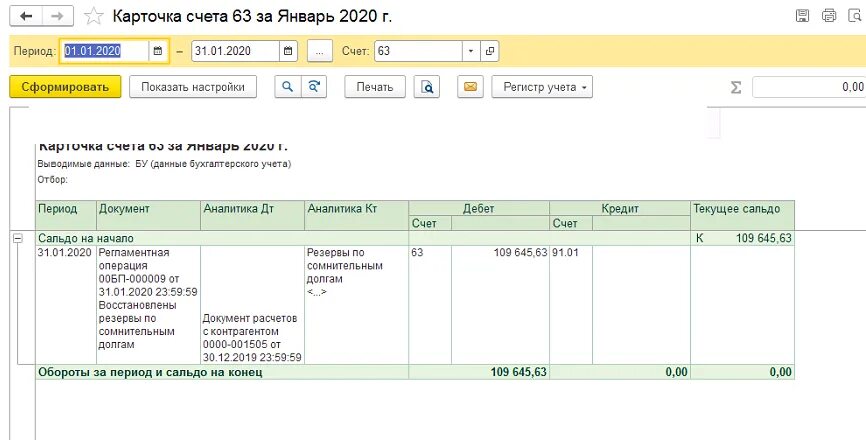Click the total debit turnover 109 645,63
Screen dimensions: 866x440
(479, 372)
